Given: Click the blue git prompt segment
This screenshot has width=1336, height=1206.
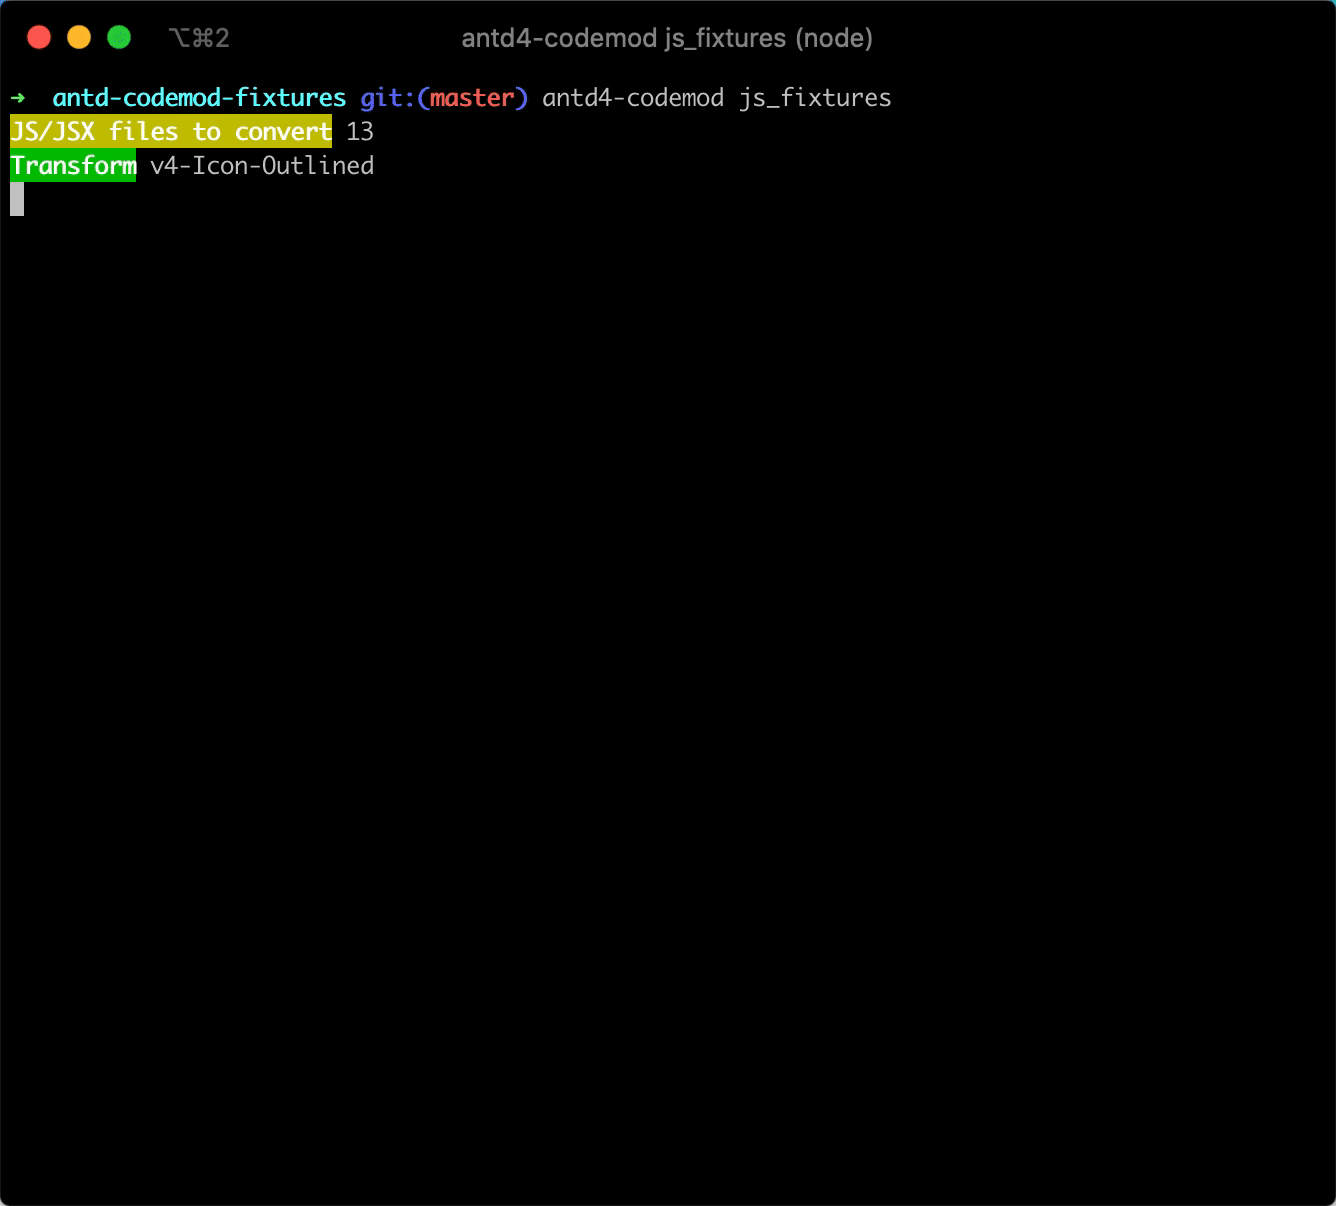Looking at the screenshot, I should coord(384,98).
